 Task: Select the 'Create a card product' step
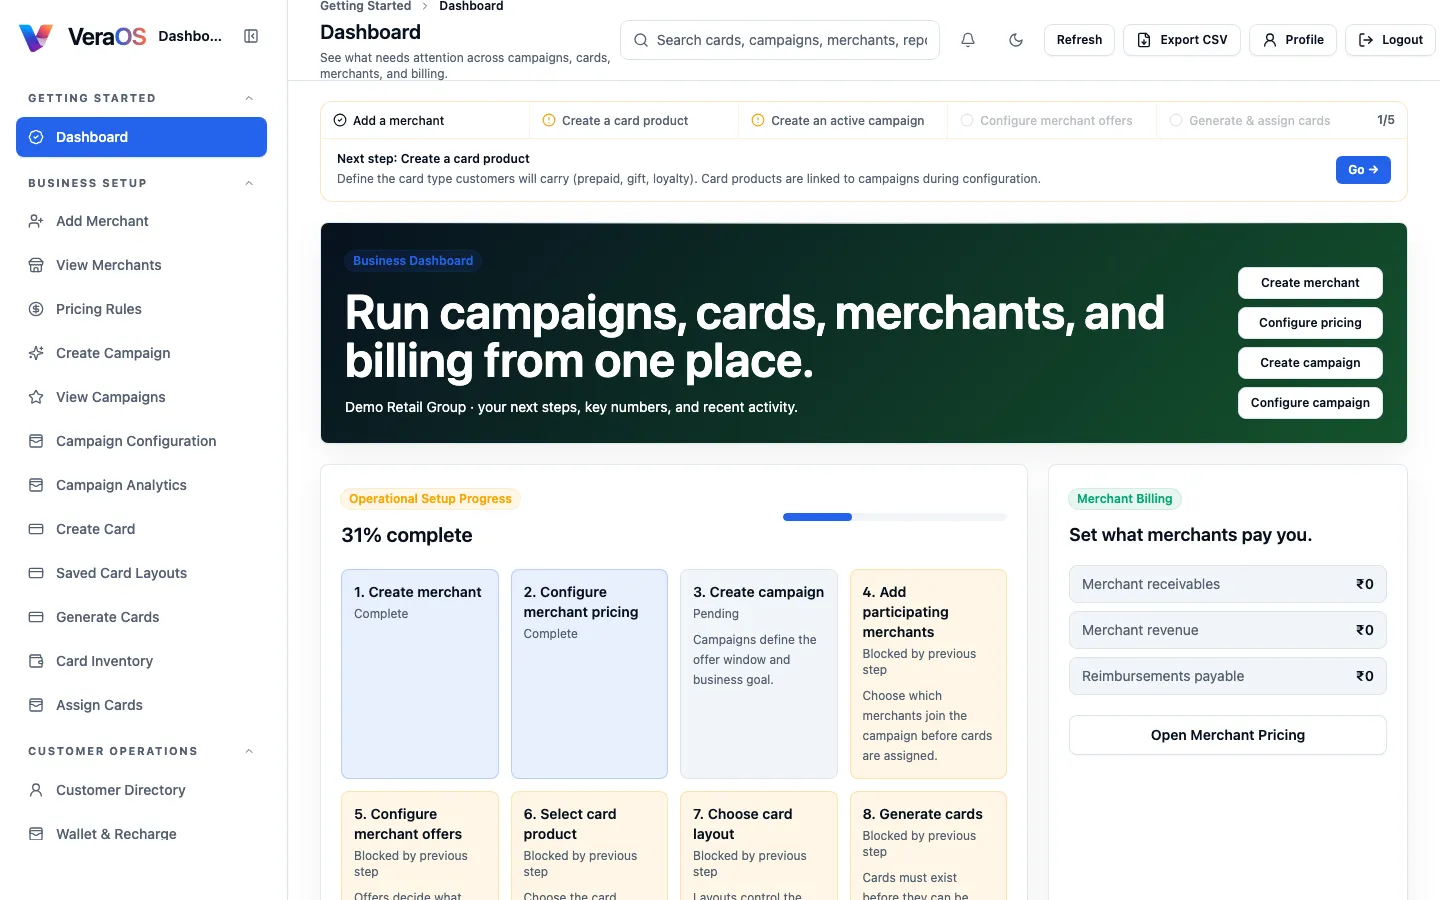(x=634, y=120)
